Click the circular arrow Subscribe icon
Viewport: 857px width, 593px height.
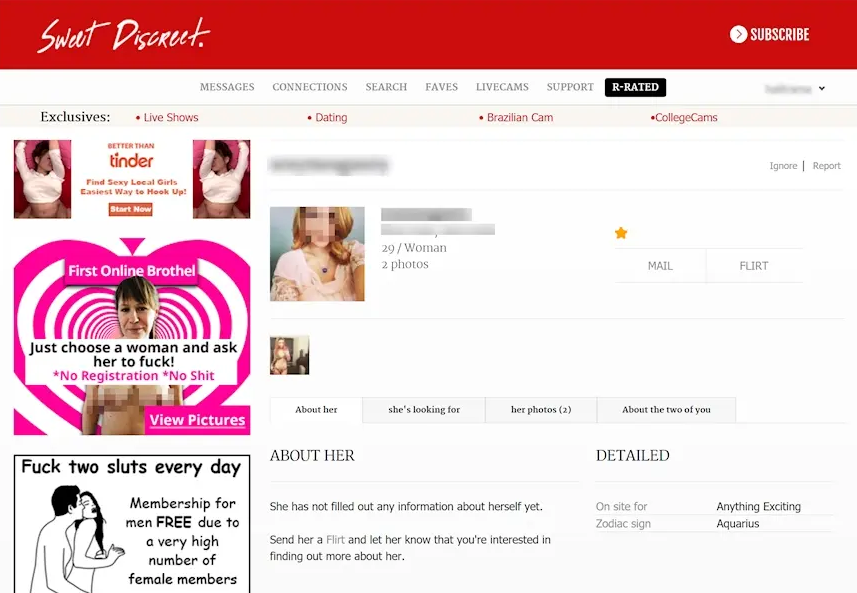[737, 34]
